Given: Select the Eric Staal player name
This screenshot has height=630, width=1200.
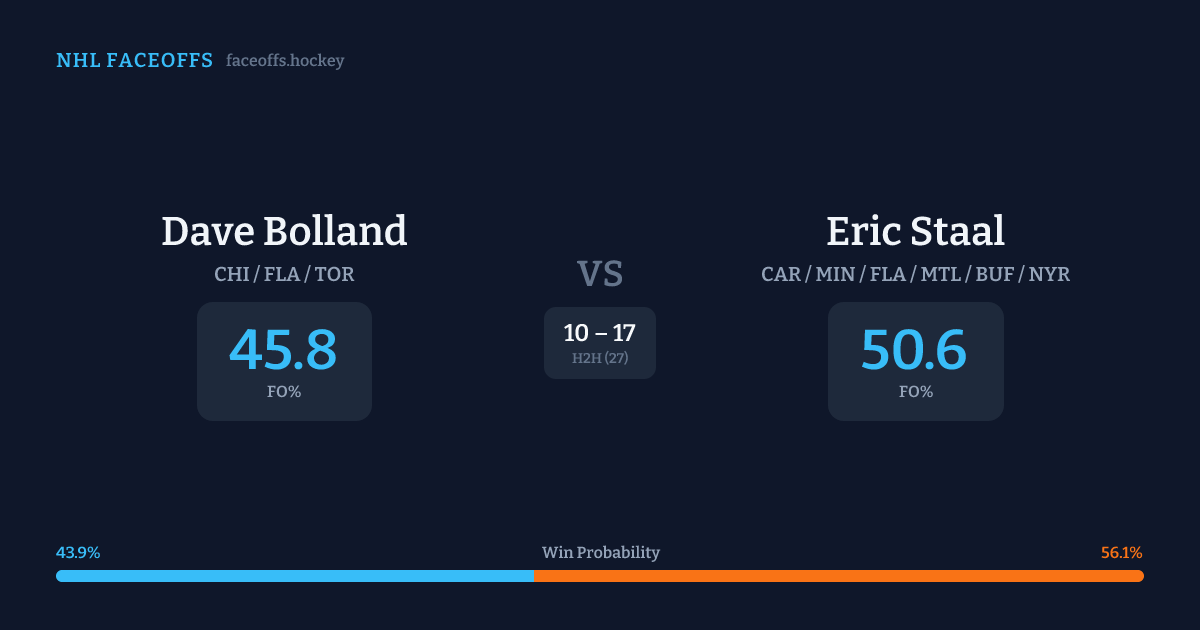Looking at the screenshot, I should click(x=915, y=231).
